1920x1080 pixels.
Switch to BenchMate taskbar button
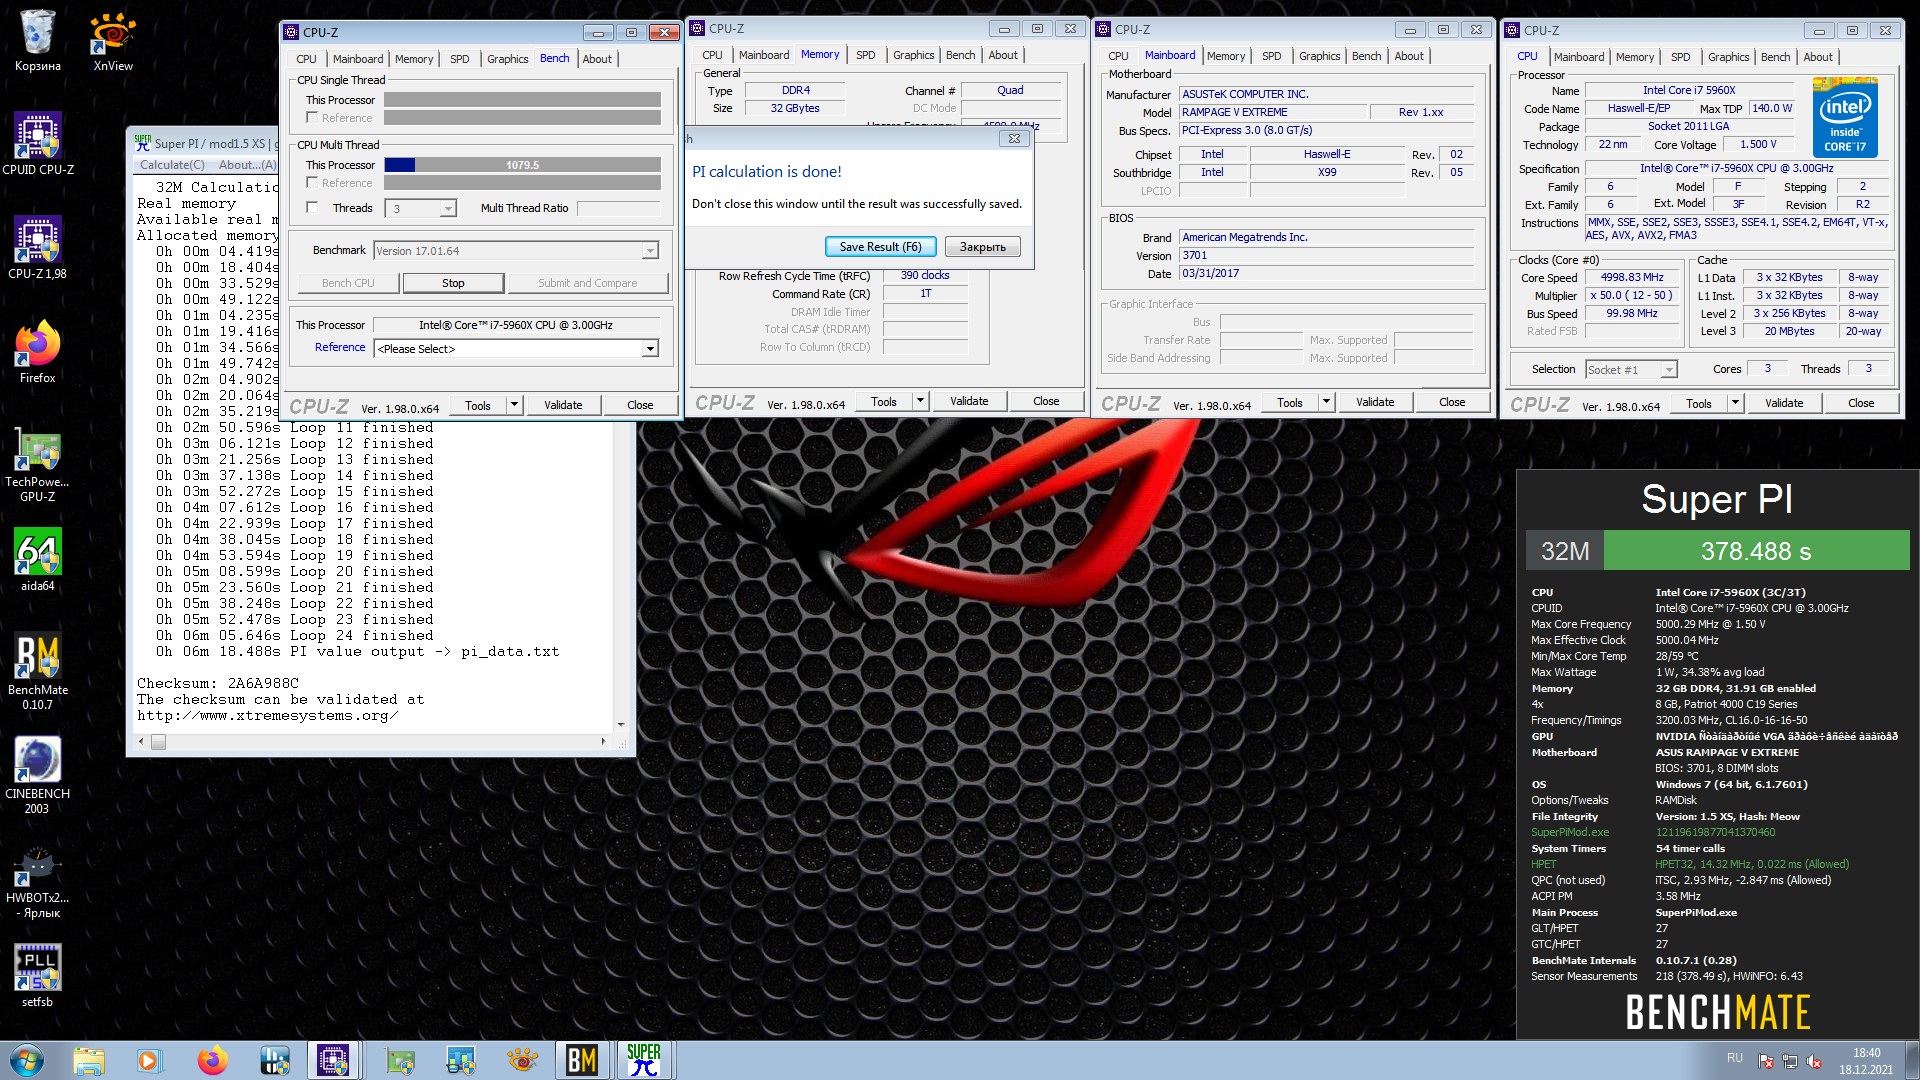[582, 1060]
